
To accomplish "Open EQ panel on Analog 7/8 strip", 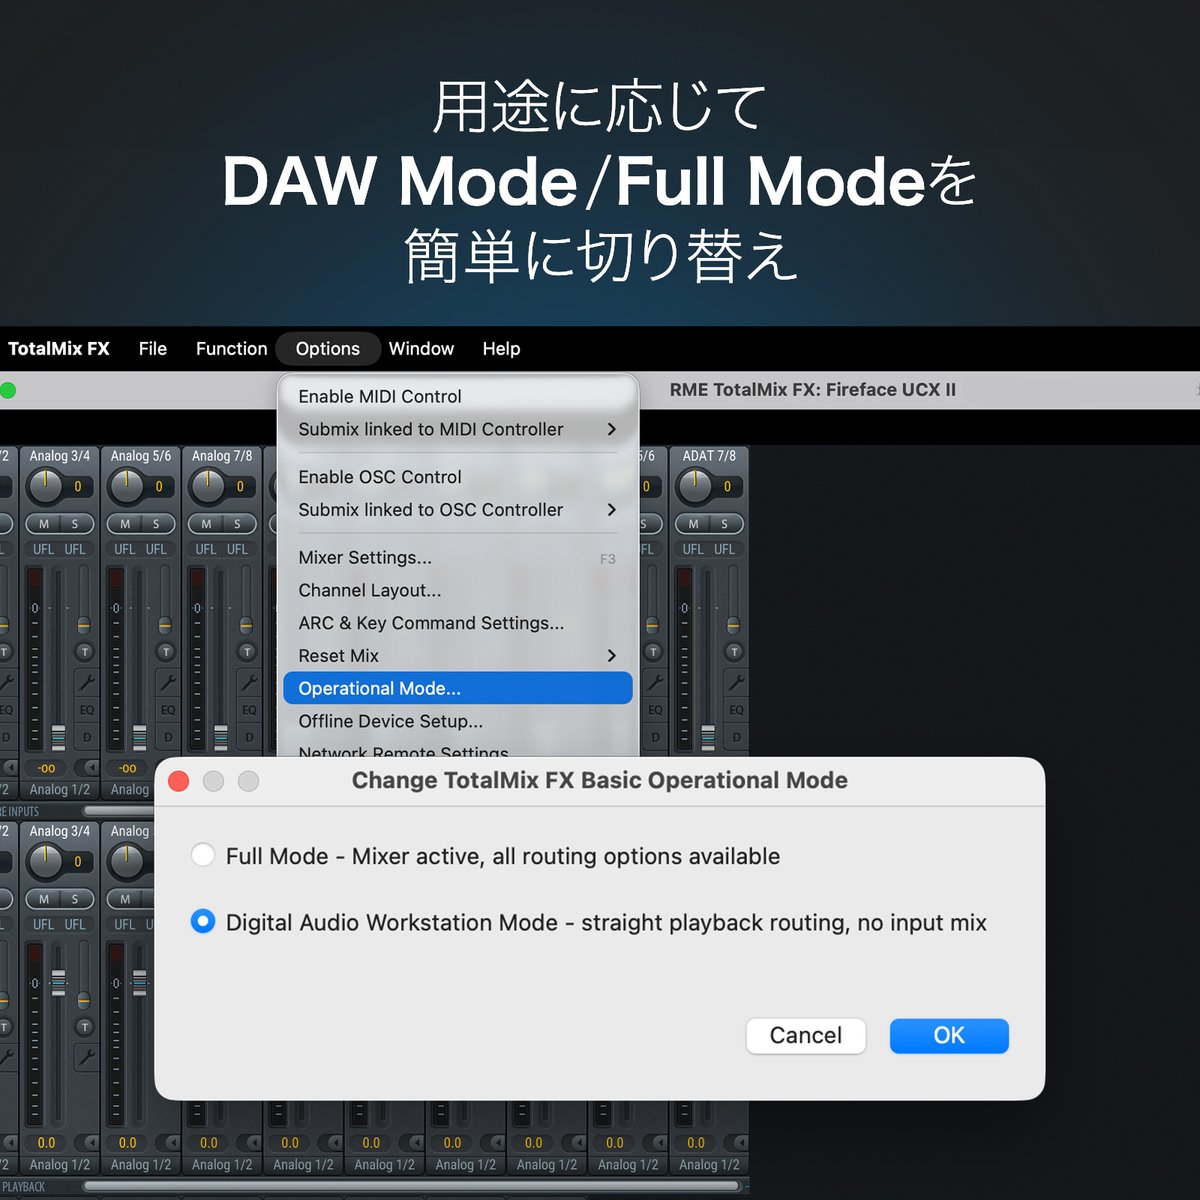I will (249, 710).
